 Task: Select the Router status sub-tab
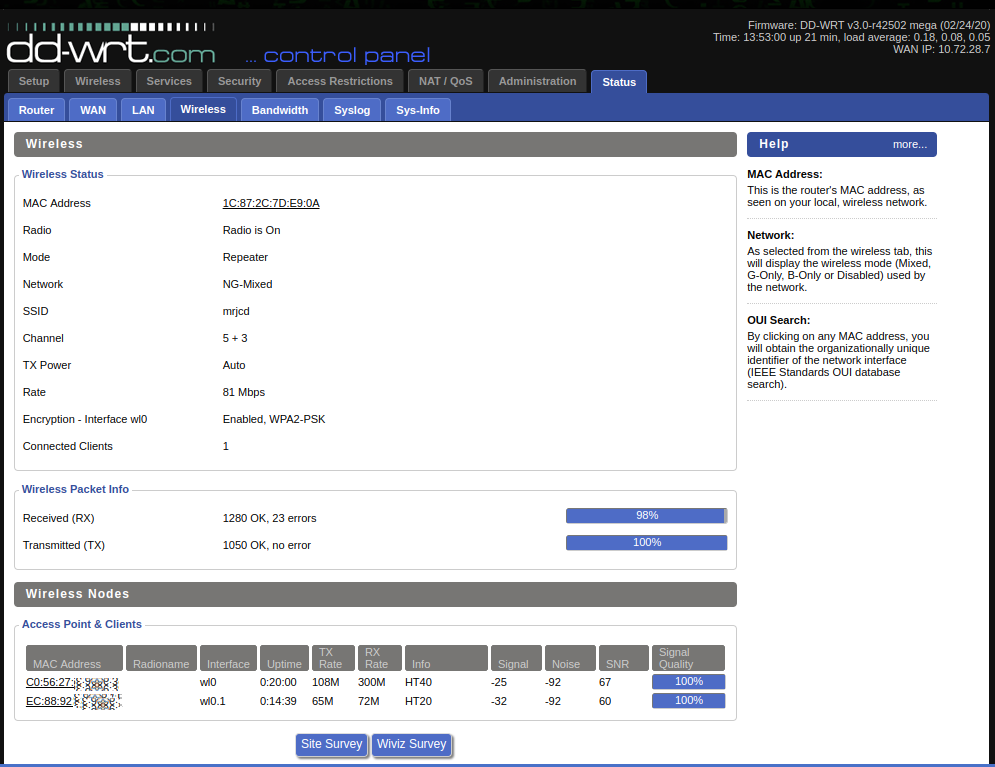click(37, 110)
